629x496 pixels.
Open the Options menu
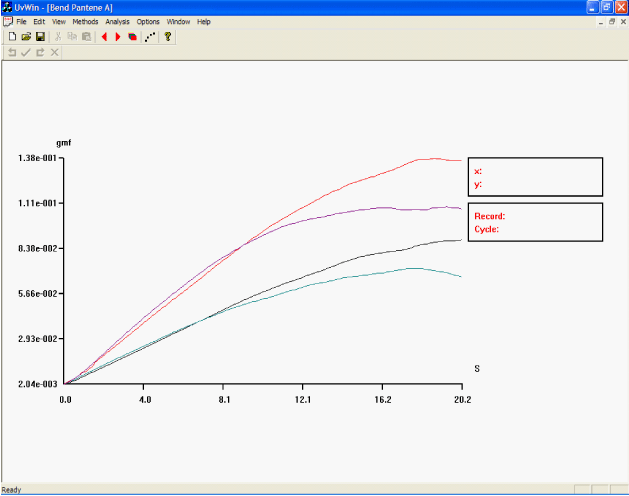(x=148, y=21)
